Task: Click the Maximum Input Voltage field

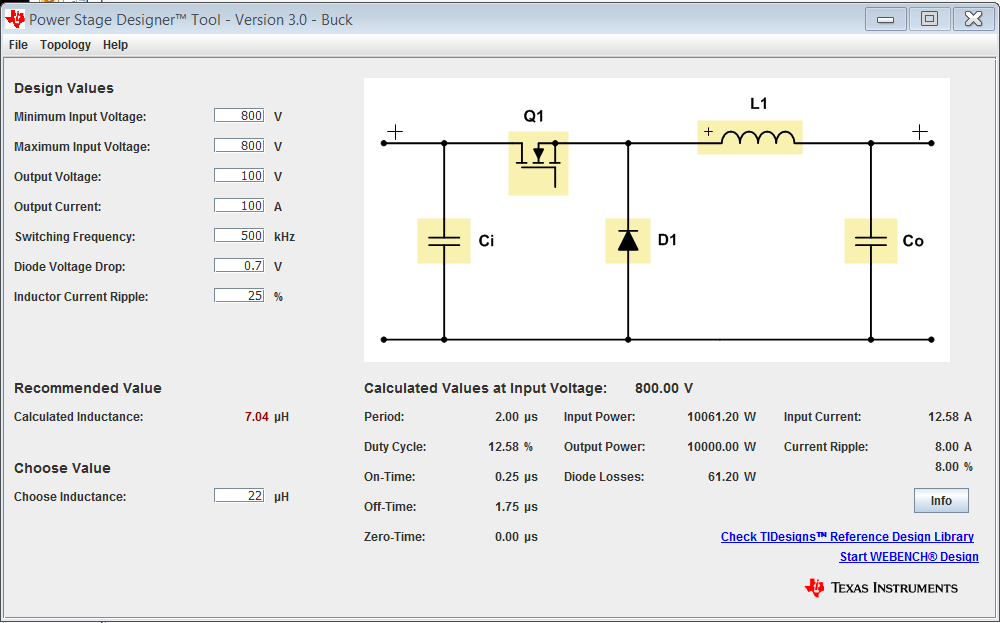Action: [x=239, y=145]
